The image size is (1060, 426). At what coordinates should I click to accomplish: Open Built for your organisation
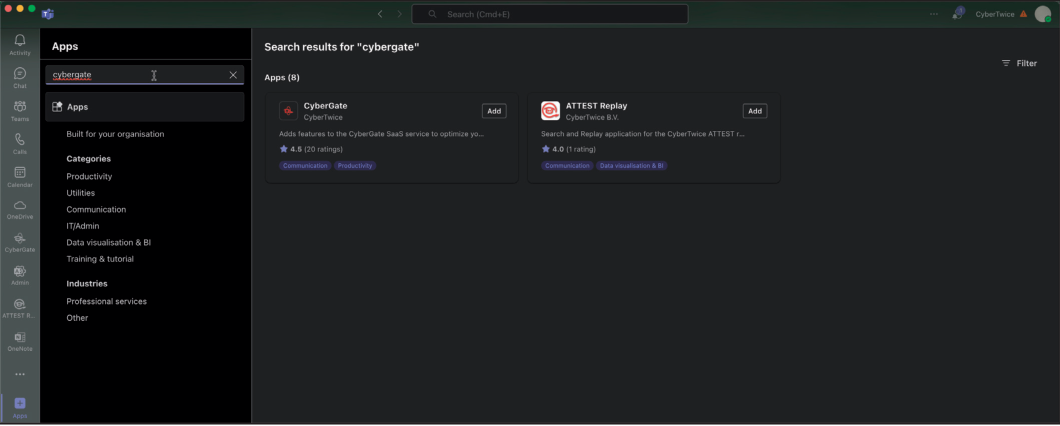115,134
